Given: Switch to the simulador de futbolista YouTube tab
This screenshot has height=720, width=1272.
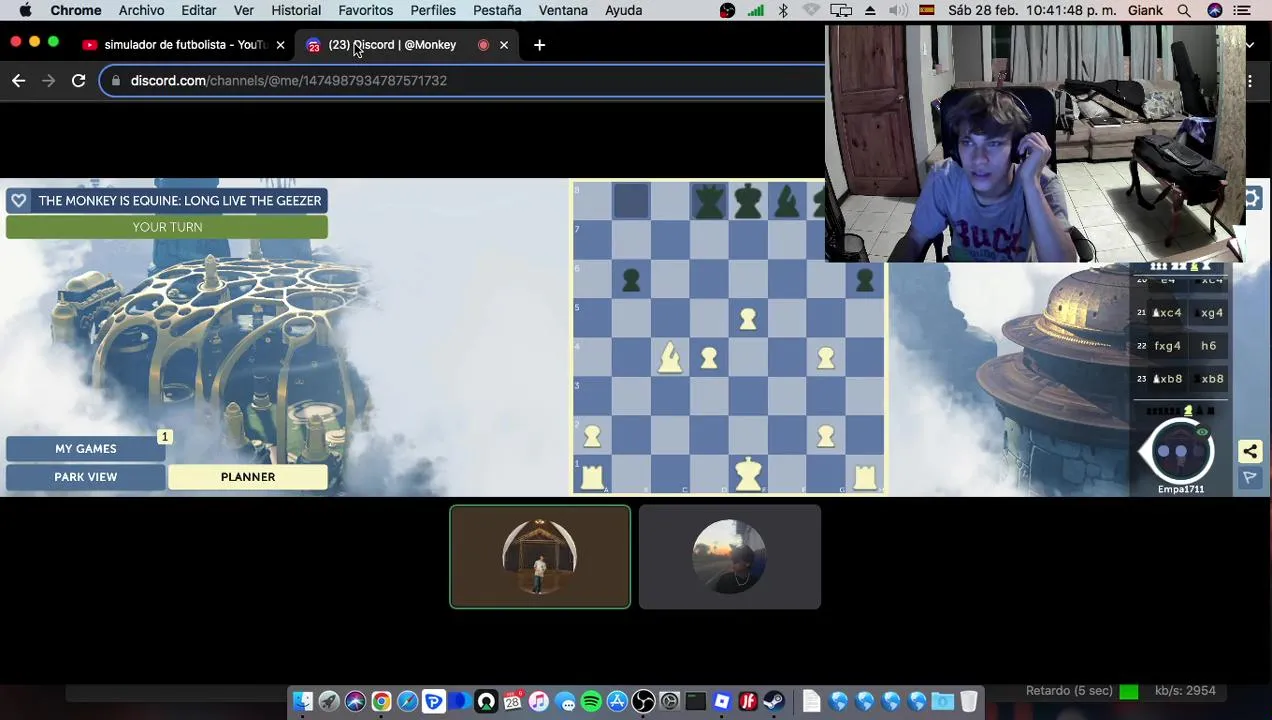Looking at the screenshot, I should coord(183,45).
